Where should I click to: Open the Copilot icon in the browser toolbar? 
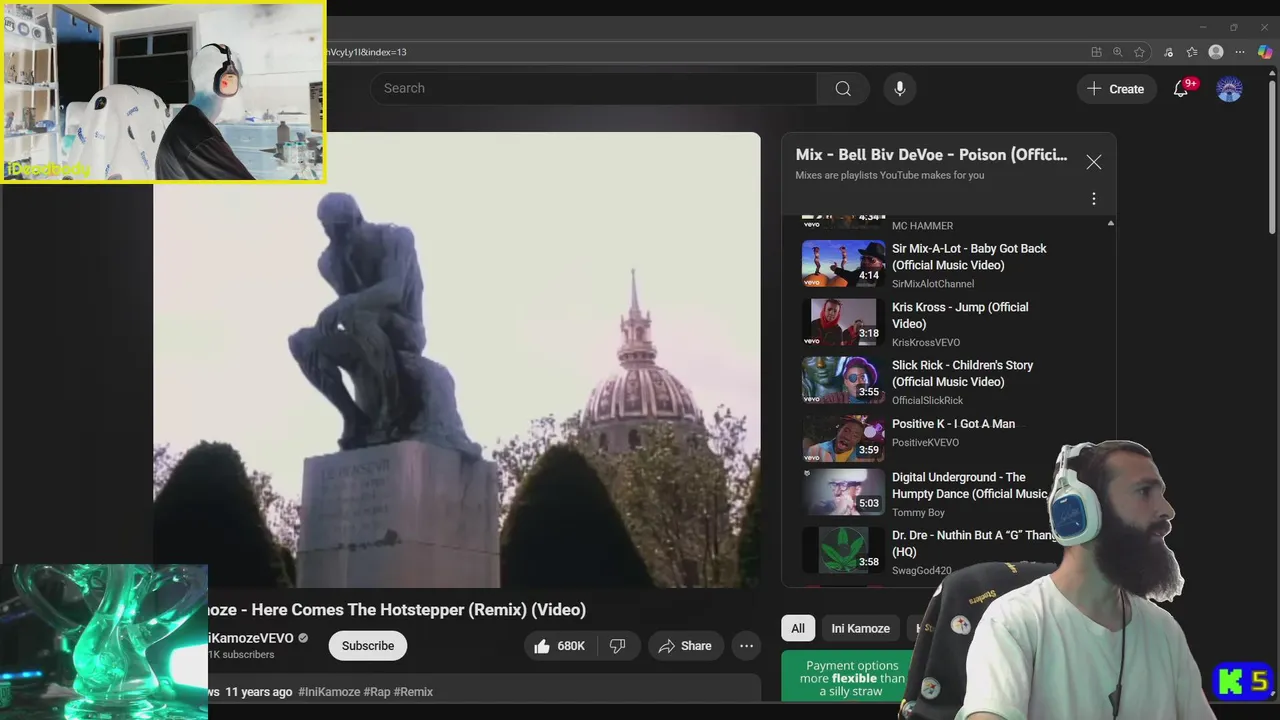point(1265,52)
